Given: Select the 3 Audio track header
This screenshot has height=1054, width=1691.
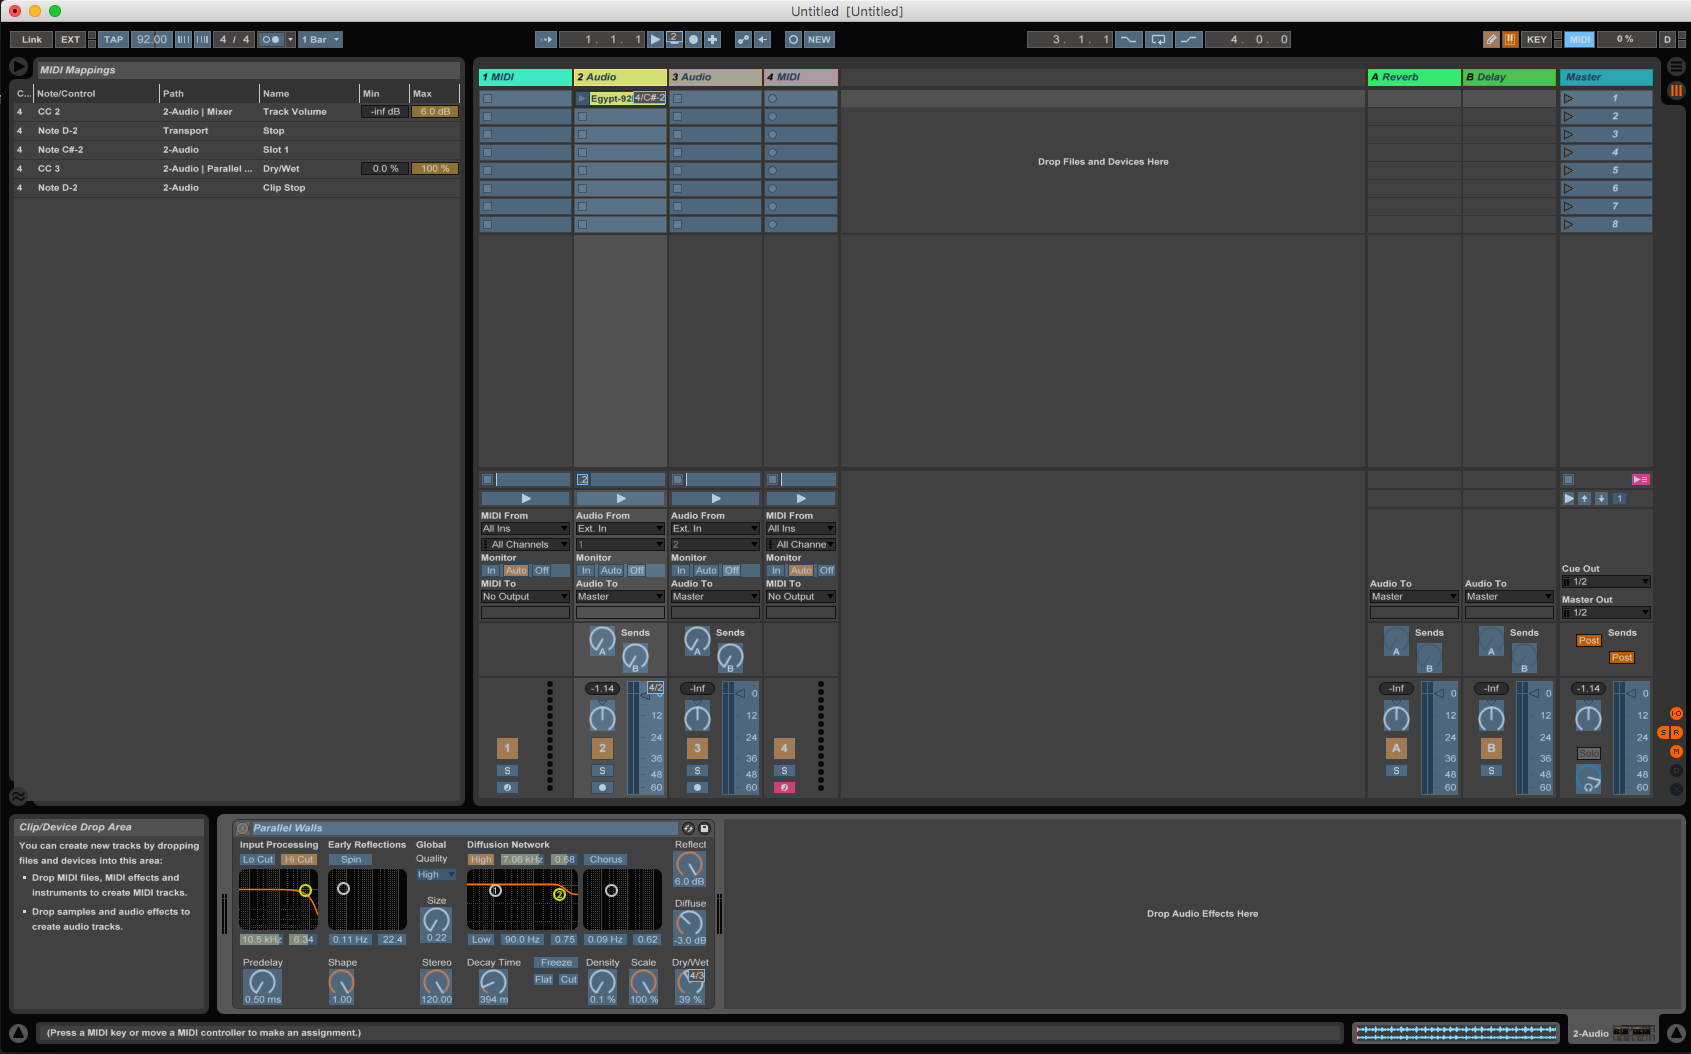Looking at the screenshot, I should click(x=715, y=77).
